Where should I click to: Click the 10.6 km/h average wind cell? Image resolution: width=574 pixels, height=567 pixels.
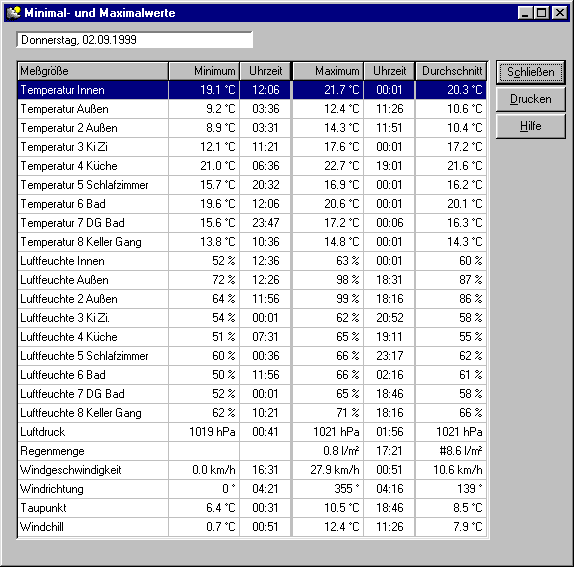(451, 471)
